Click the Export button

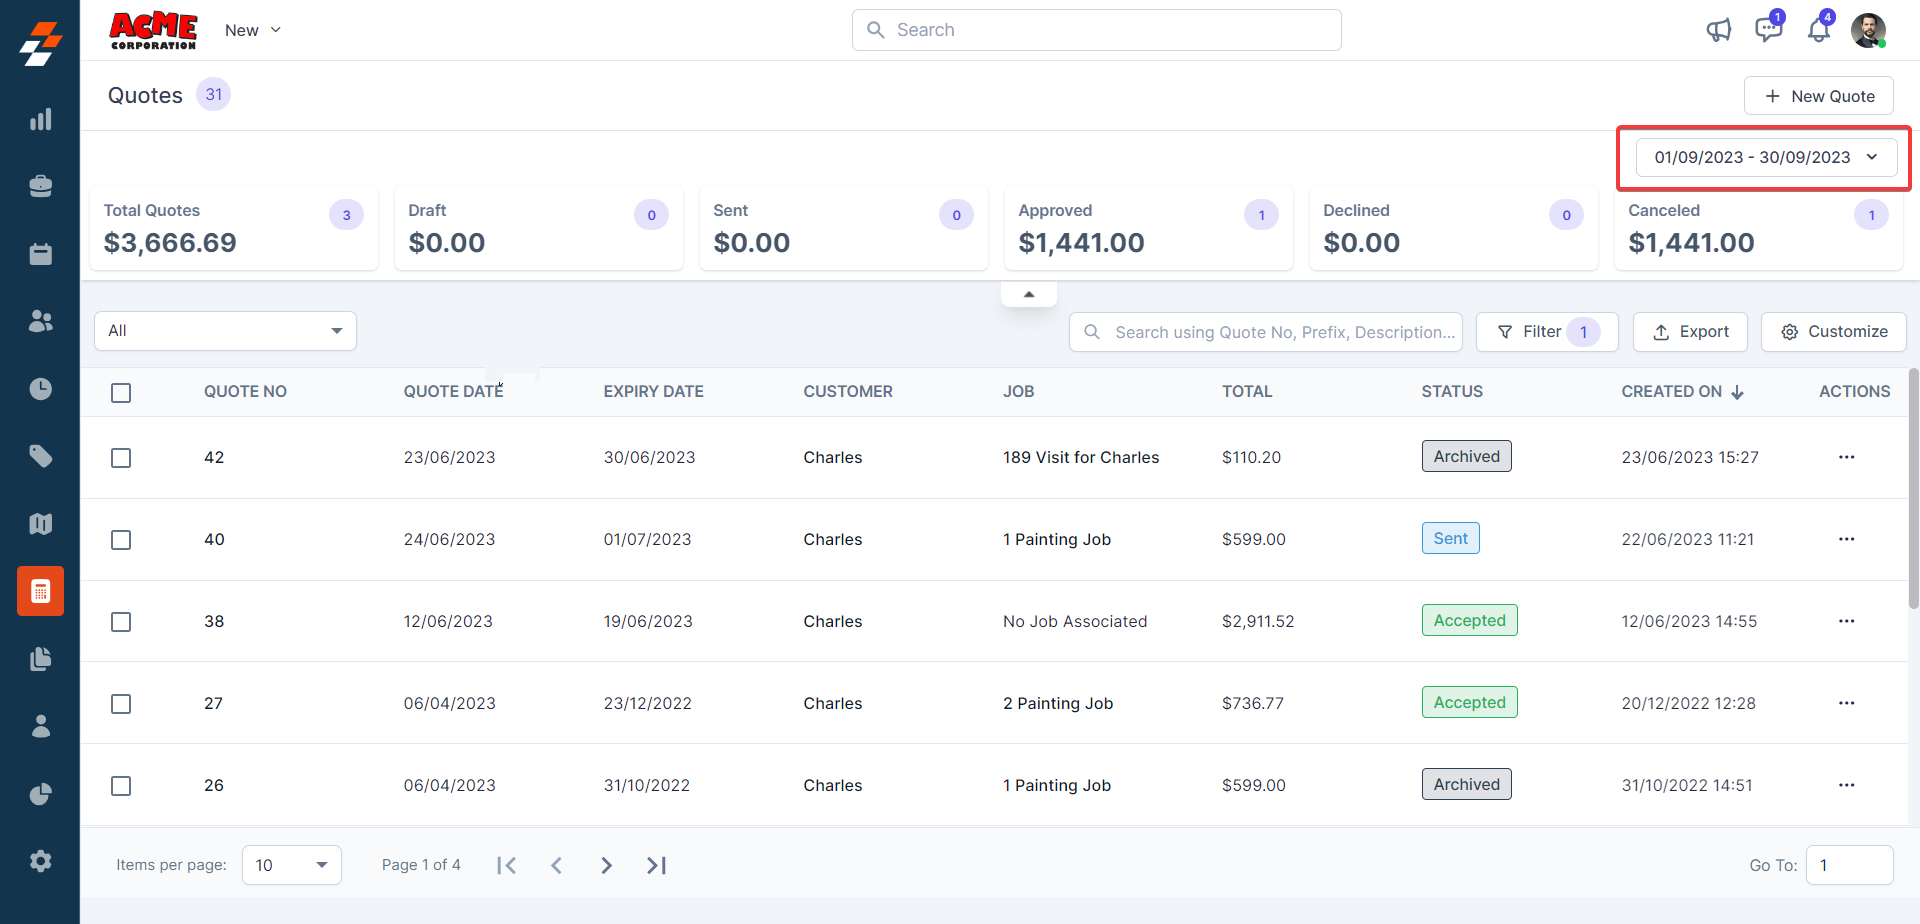click(x=1690, y=332)
